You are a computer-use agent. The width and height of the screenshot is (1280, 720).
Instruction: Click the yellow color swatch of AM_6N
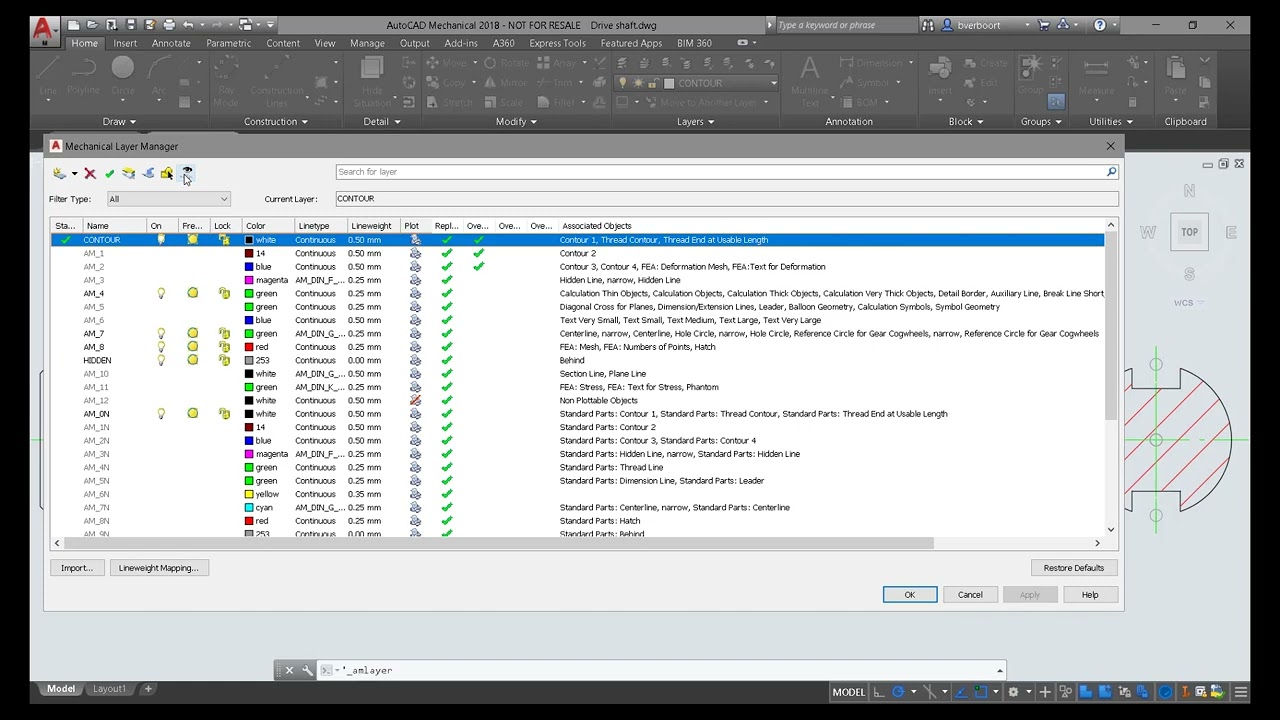(x=249, y=494)
